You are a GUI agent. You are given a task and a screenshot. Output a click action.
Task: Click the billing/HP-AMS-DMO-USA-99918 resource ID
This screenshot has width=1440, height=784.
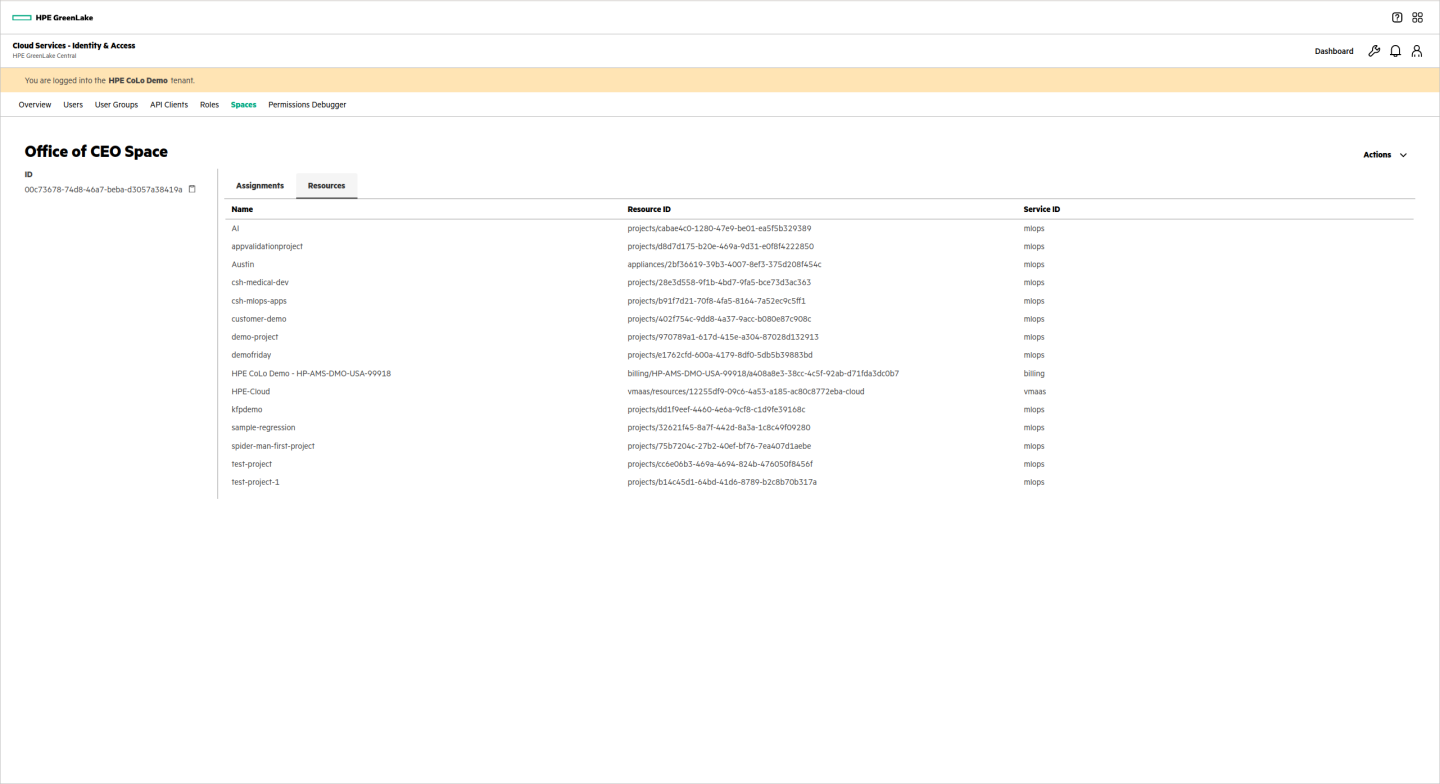tap(763, 374)
